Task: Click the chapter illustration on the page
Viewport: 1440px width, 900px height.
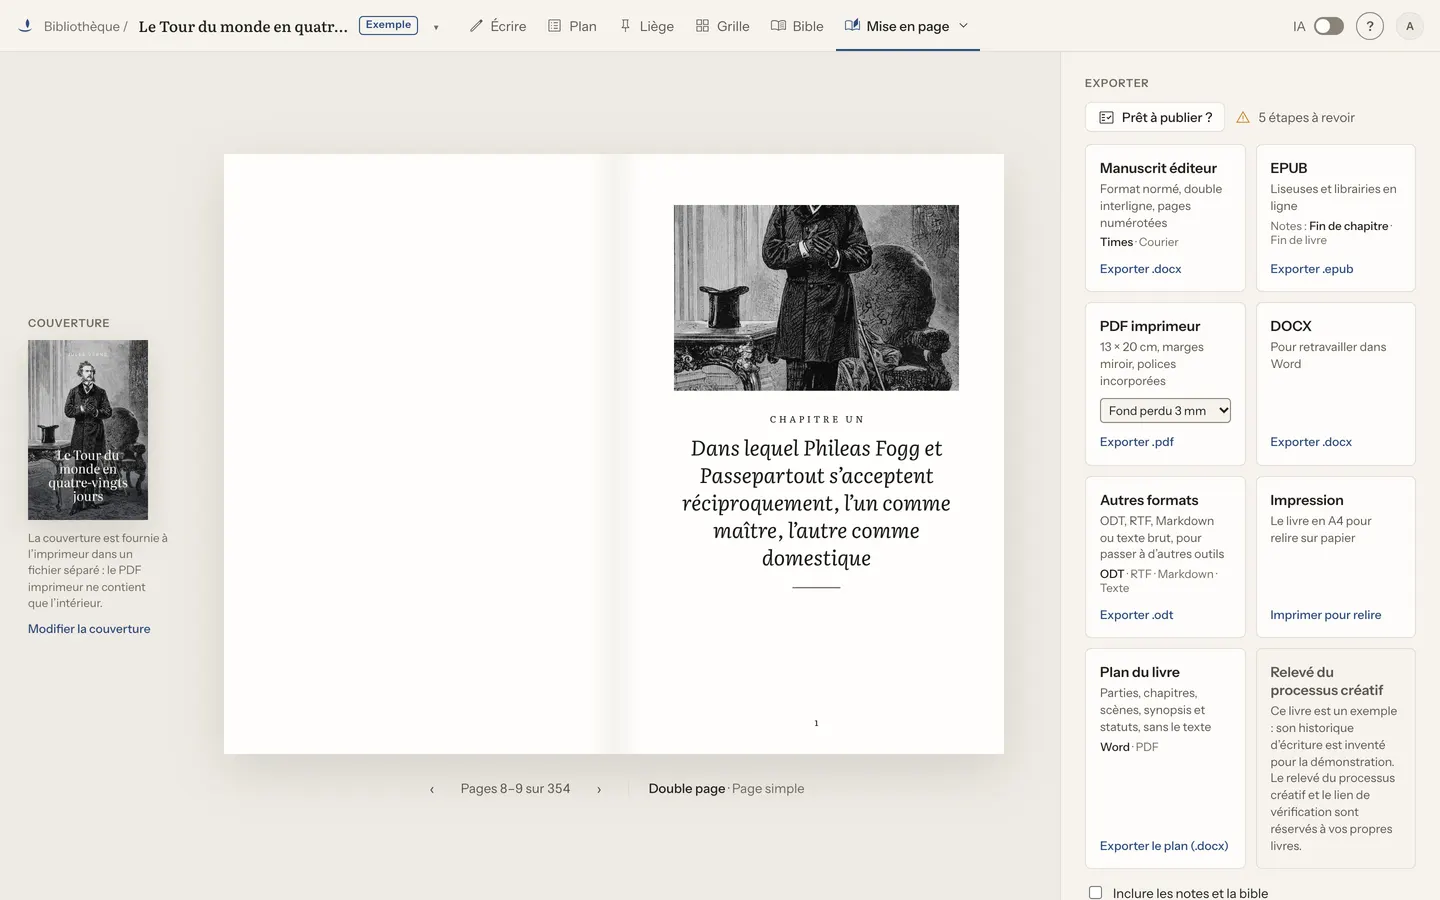Action: [816, 298]
